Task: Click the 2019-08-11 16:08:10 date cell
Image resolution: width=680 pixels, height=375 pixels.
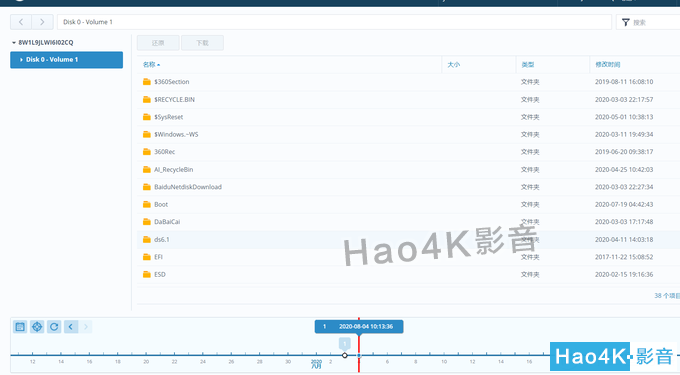Action: pyautogui.click(x=624, y=82)
